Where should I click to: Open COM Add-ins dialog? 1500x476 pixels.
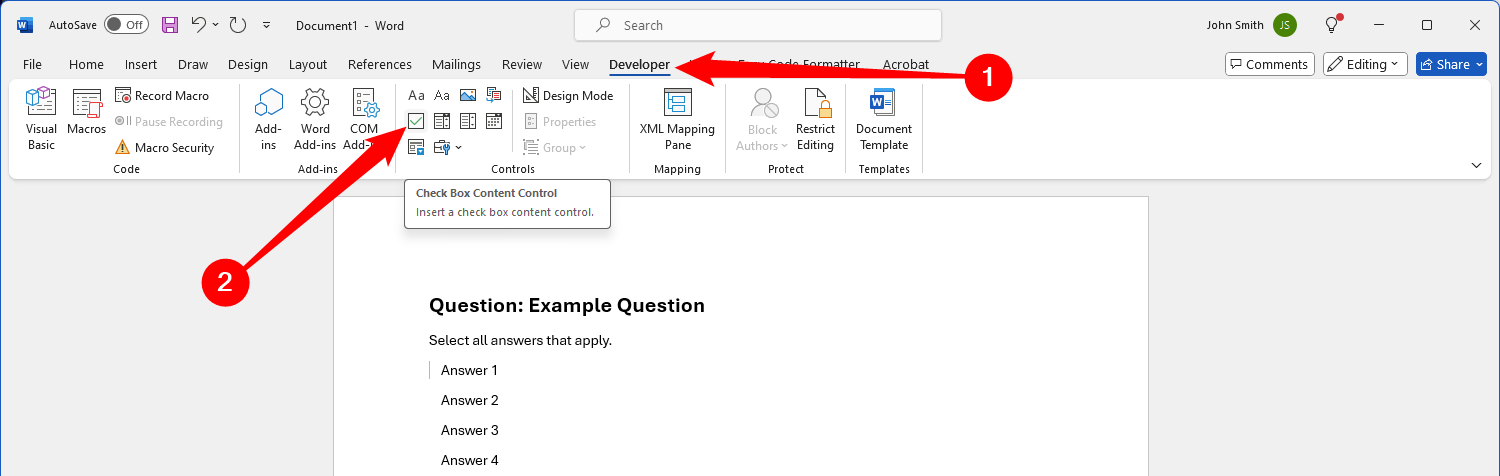coord(364,119)
